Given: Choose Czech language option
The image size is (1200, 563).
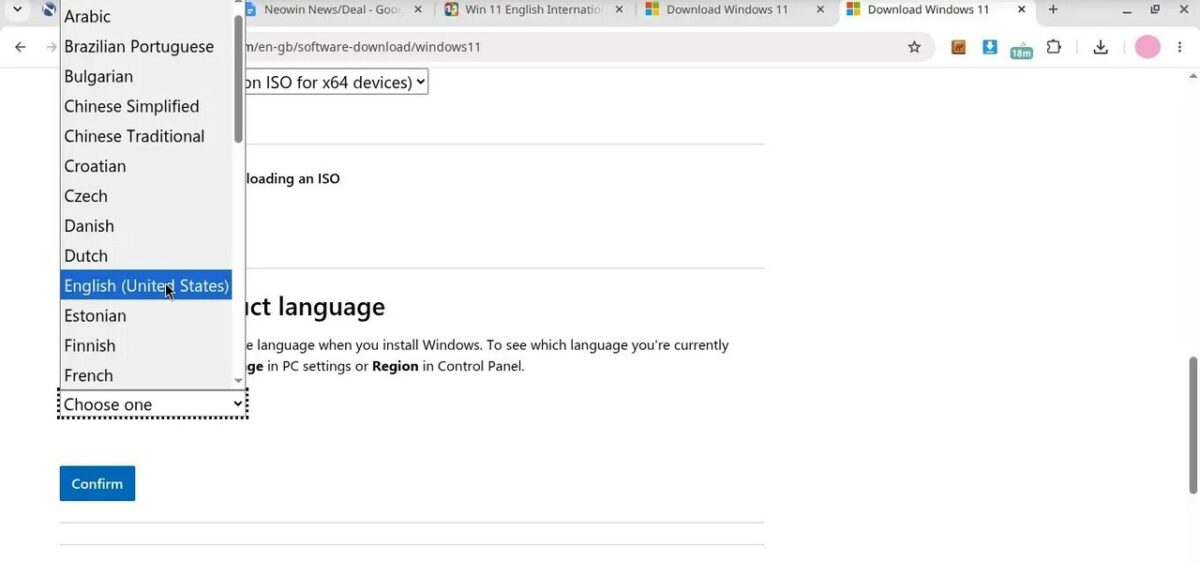Looking at the screenshot, I should [146, 196].
